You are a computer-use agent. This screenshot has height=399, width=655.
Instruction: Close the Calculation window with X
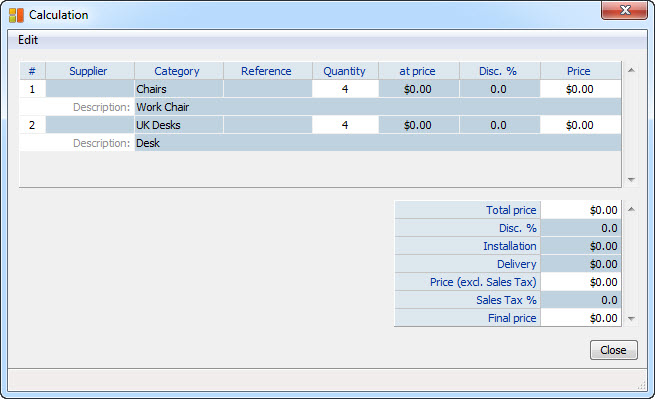click(x=625, y=10)
